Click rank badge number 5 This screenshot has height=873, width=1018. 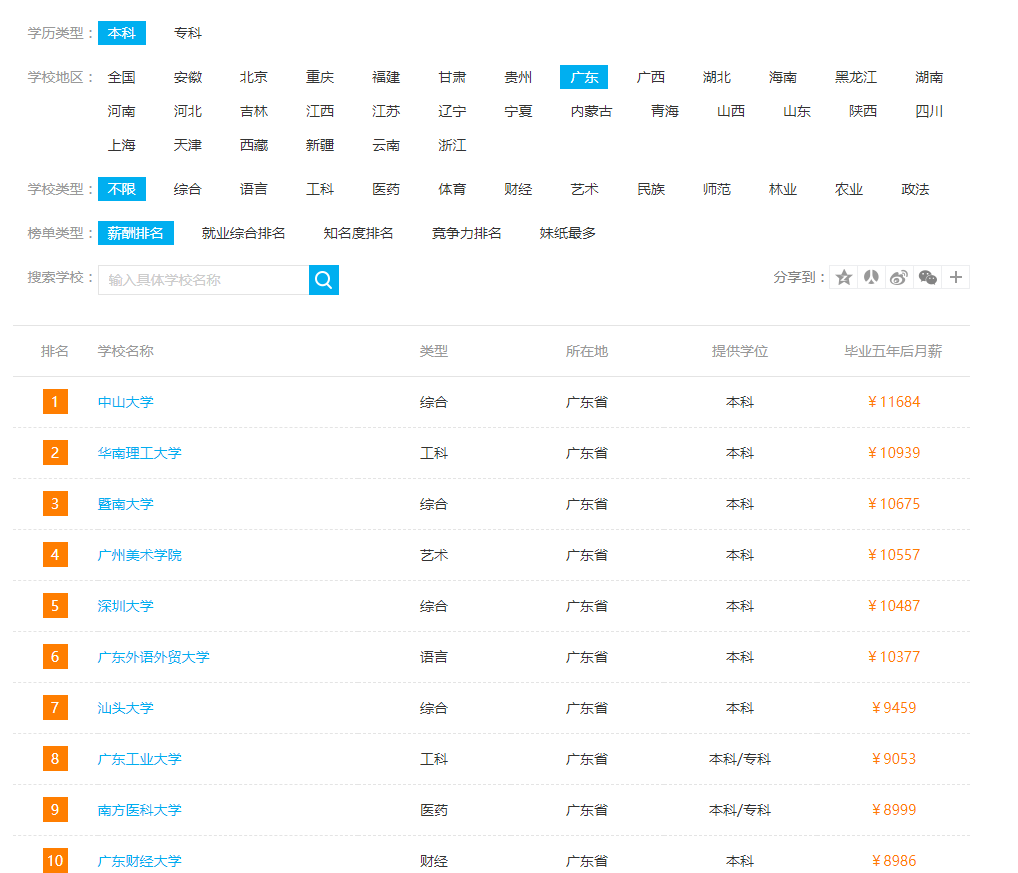pyautogui.click(x=55, y=606)
